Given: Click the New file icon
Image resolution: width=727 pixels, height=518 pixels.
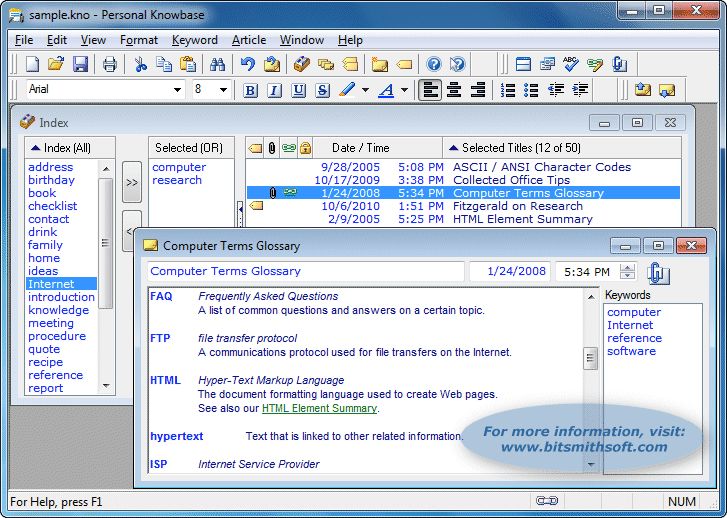Looking at the screenshot, I should pos(32,64).
